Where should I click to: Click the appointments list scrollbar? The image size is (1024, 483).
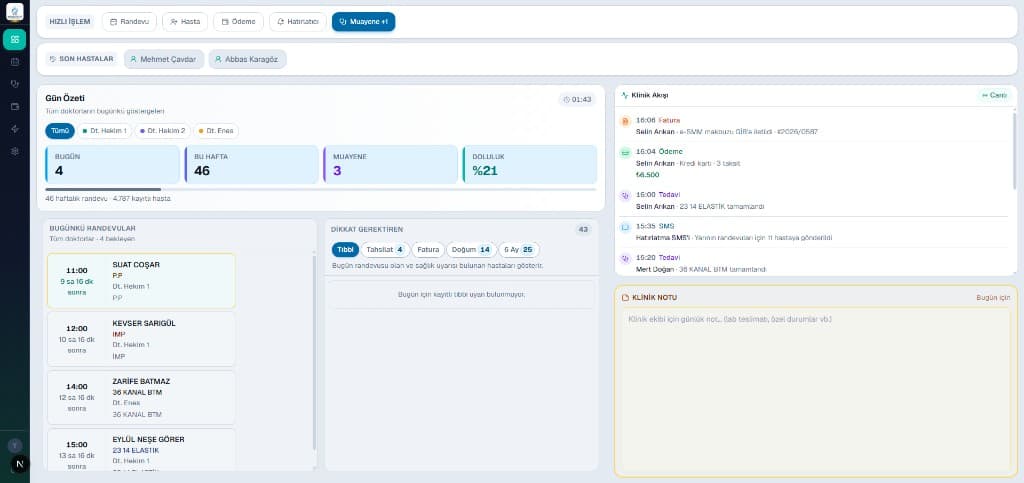click(x=313, y=352)
